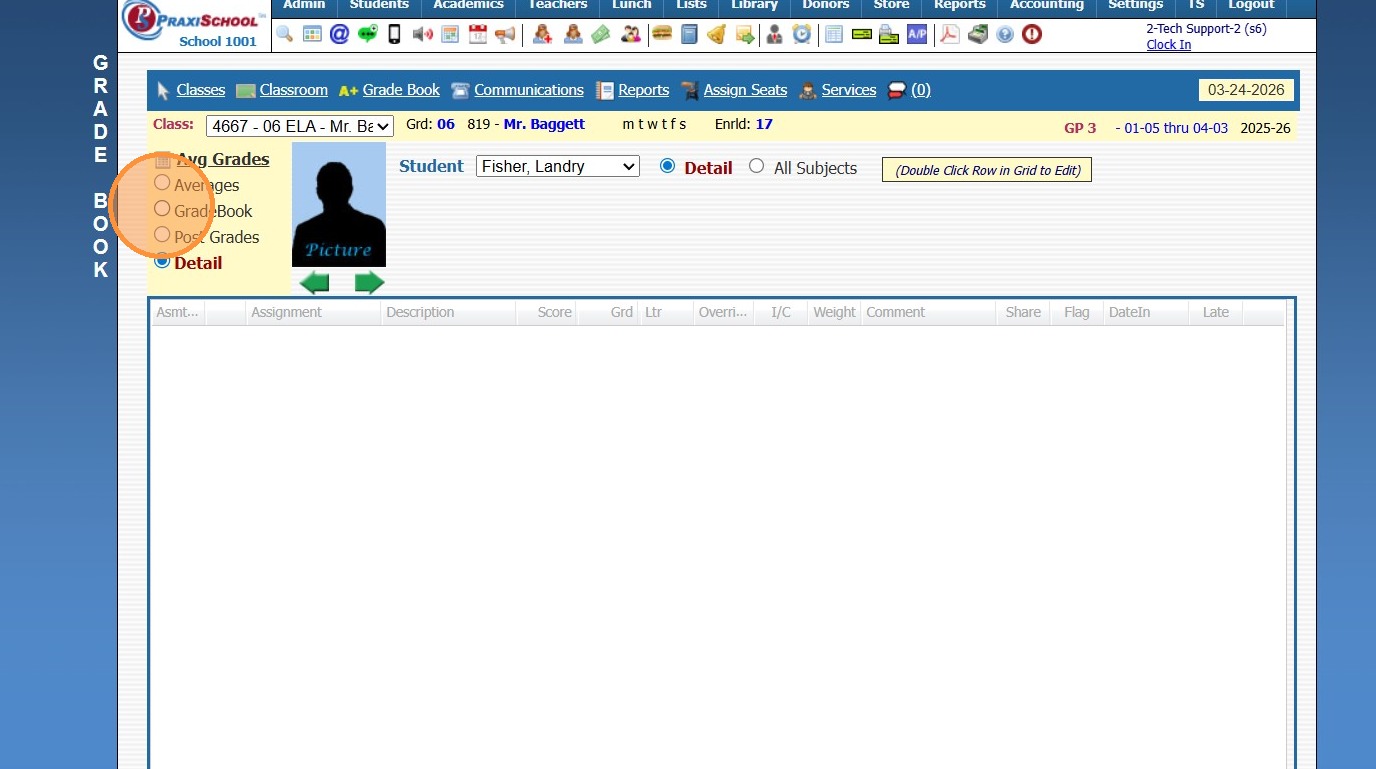The height and width of the screenshot is (769, 1376).
Task: Open the Accounting menu
Action: (x=1047, y=5)
